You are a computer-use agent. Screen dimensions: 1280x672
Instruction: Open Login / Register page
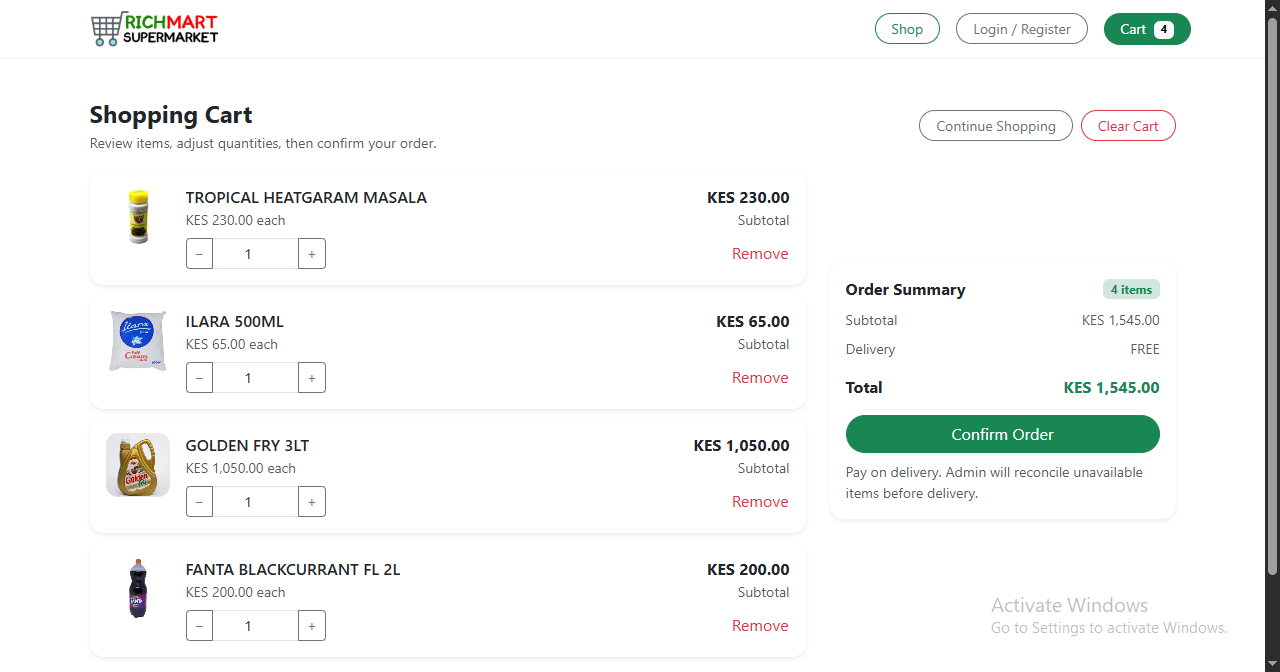(x=1021, y=29)
